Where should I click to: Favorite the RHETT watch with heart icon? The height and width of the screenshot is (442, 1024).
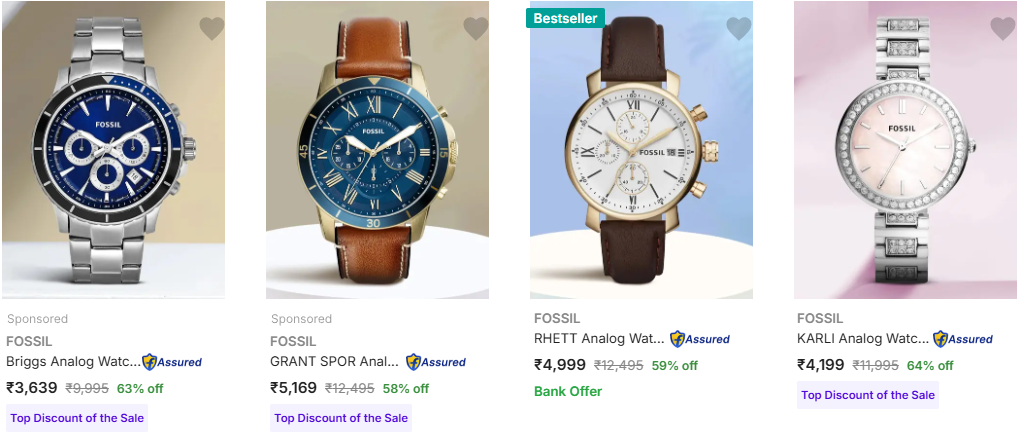click(739, 28)
